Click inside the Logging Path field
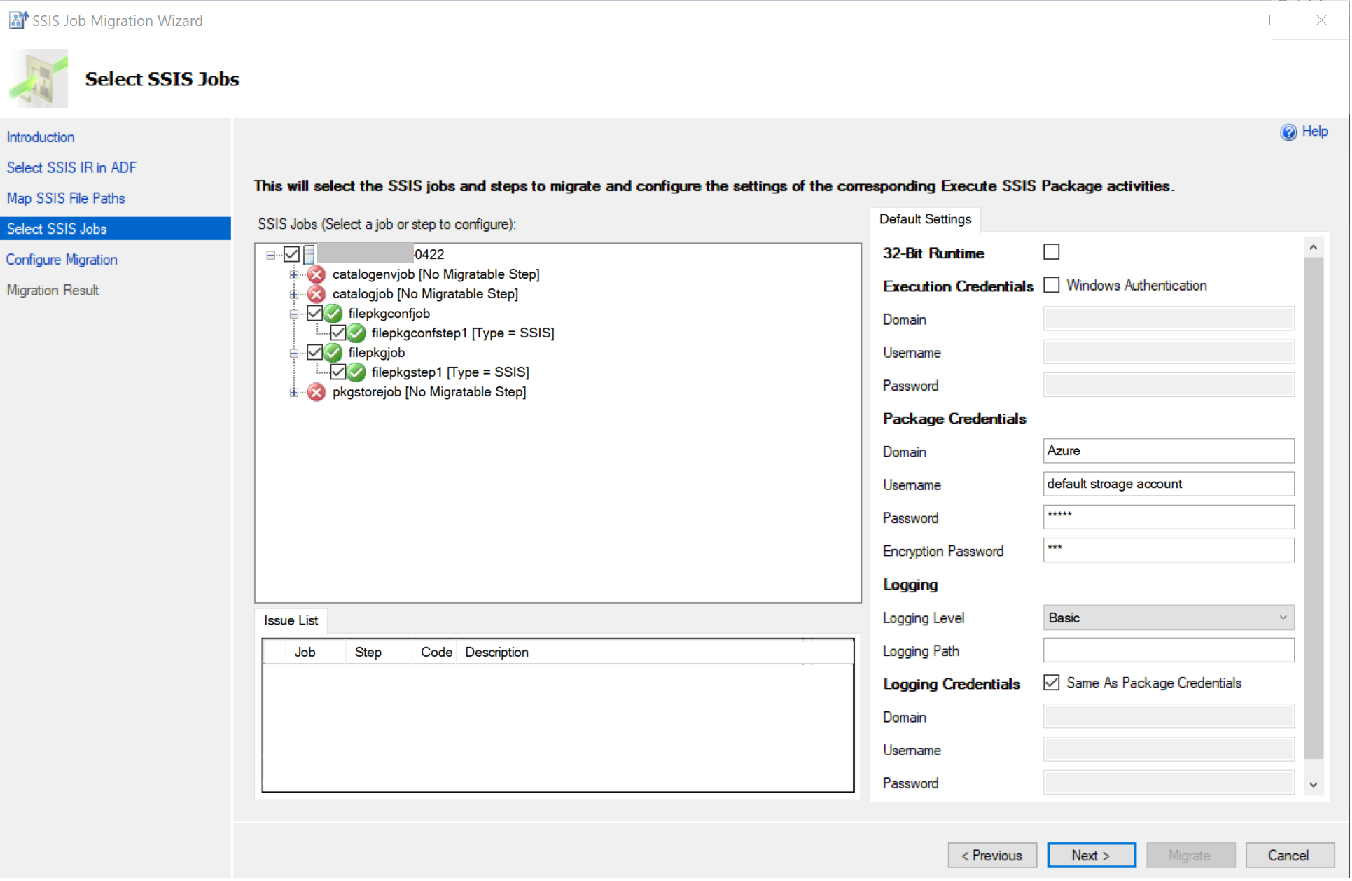This screenshot has height=881, width=1352. coord(1167,650)
